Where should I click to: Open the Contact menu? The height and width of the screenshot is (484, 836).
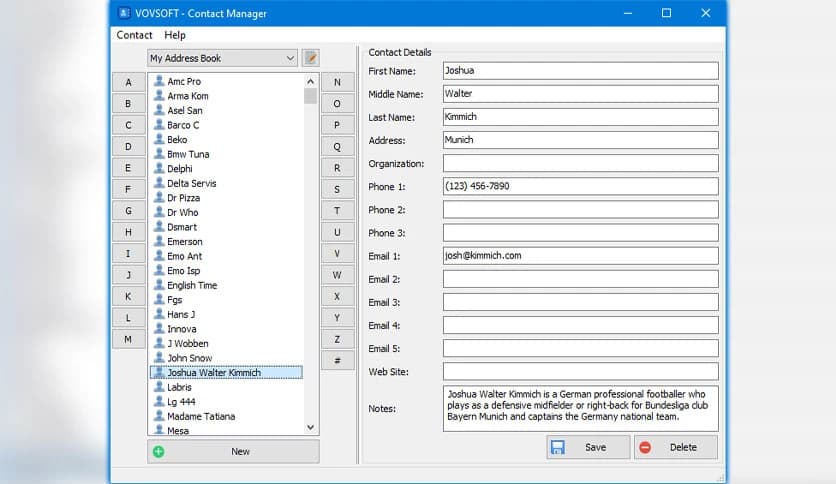tap(134, 35)
